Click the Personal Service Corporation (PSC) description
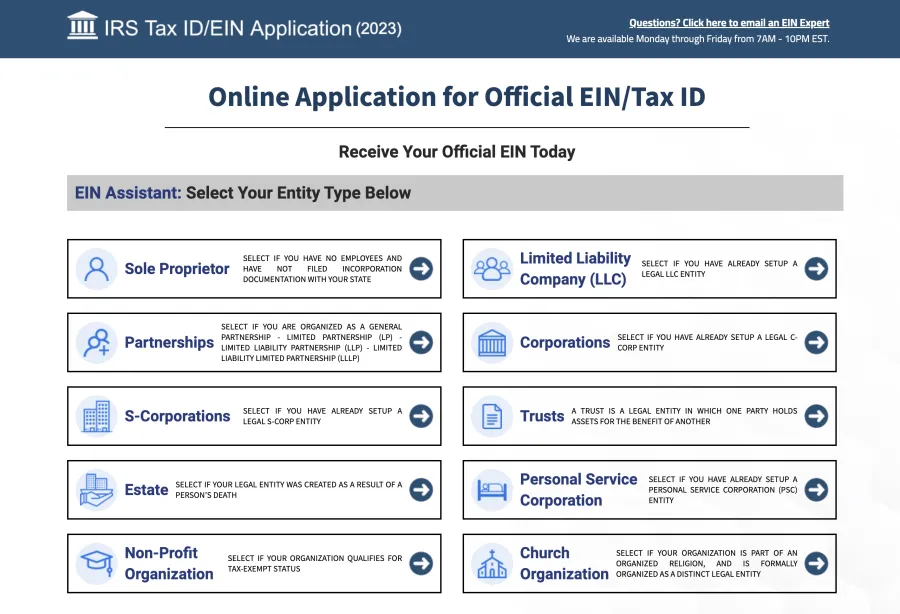This screenshot has height=614, width=900. tap(723, 489)
